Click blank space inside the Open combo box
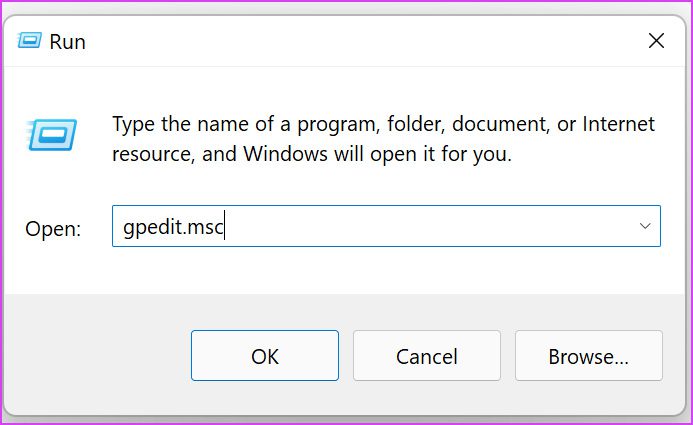Viewport: 693px width, 425px height. pyautogui.click(x=429, y=226)
